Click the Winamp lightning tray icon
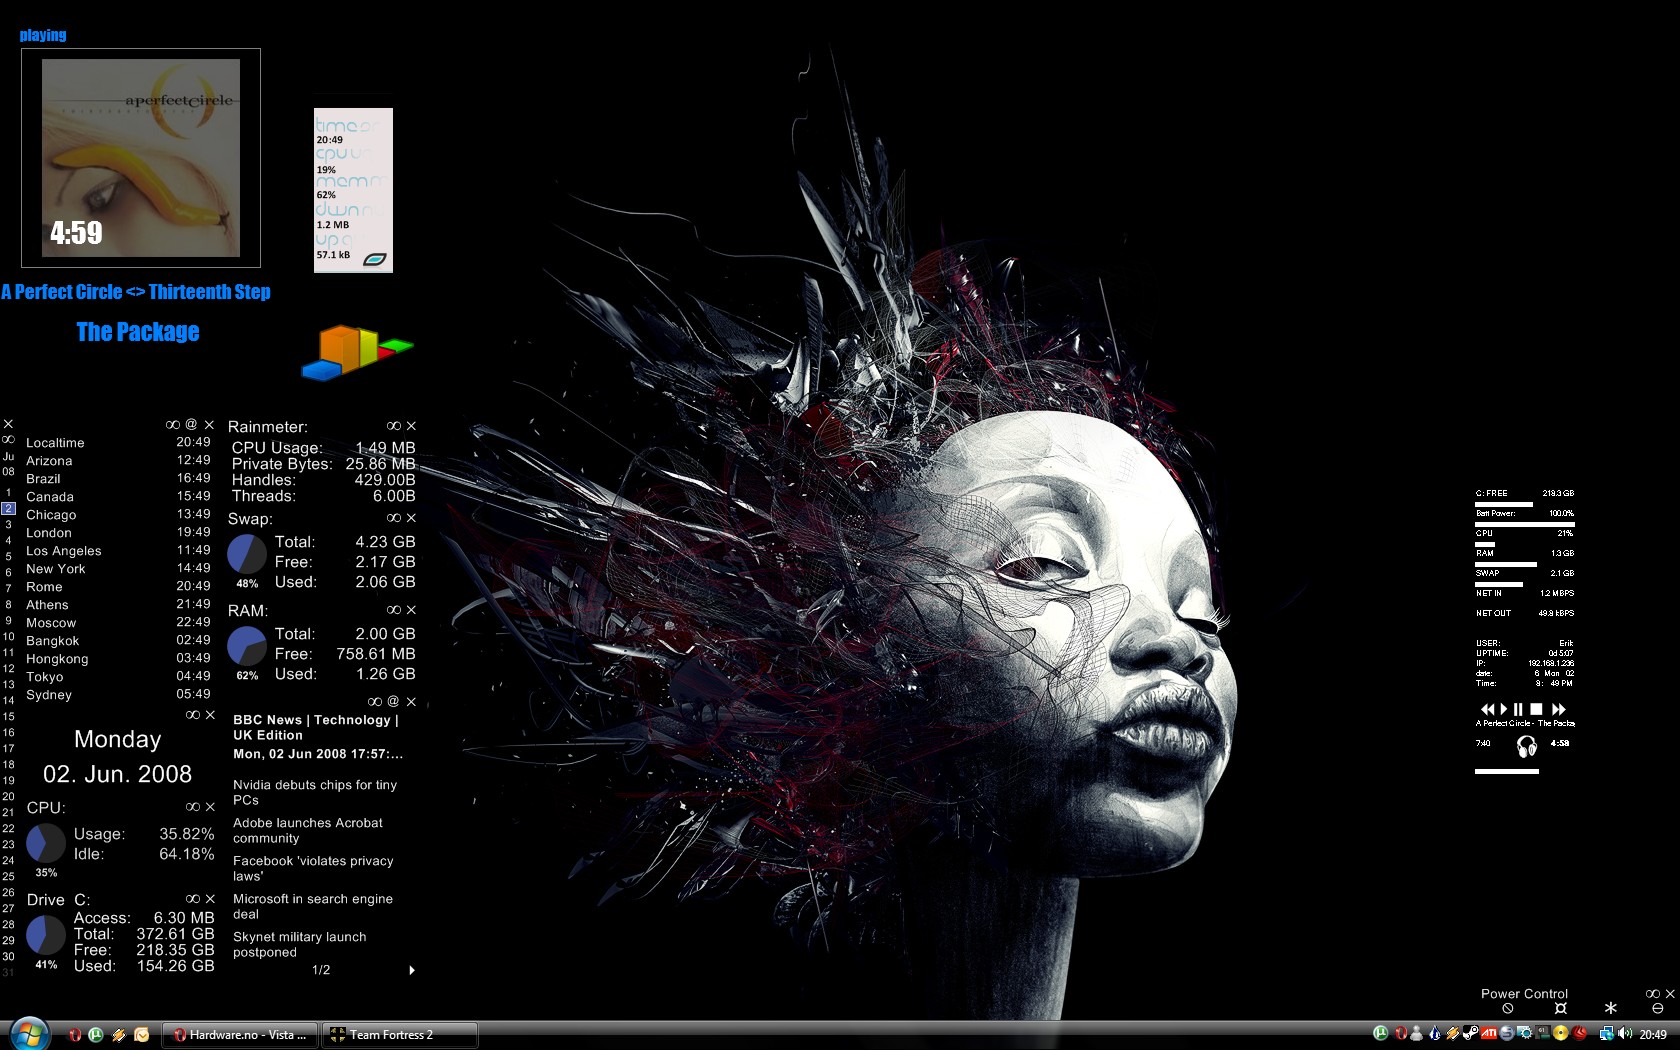 [x=1453, y=1033]
